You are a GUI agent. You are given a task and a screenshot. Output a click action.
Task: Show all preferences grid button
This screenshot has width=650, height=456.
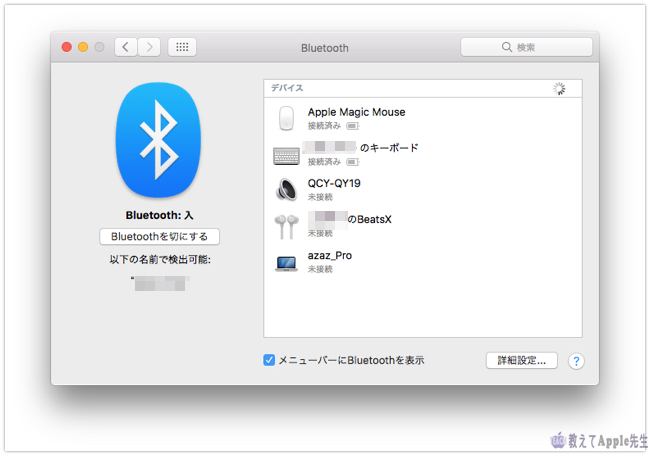[x=182, y=47]
